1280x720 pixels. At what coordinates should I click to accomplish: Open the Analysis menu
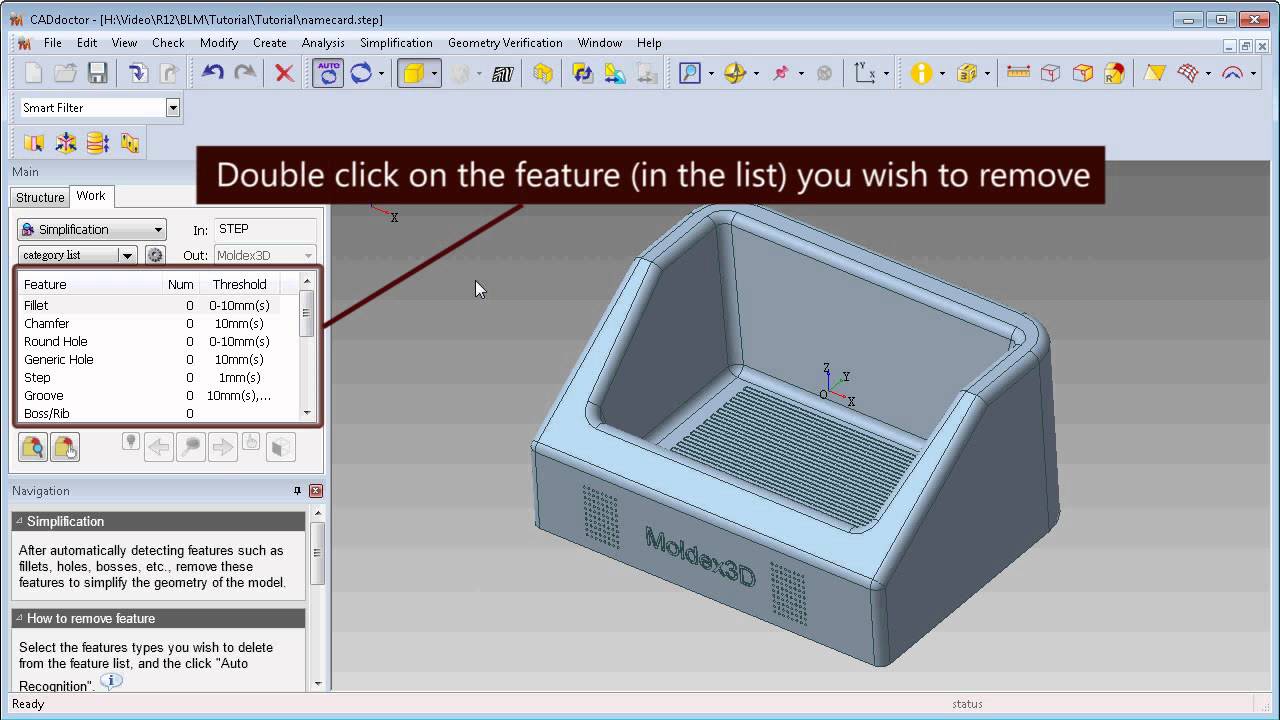point(323,43)
